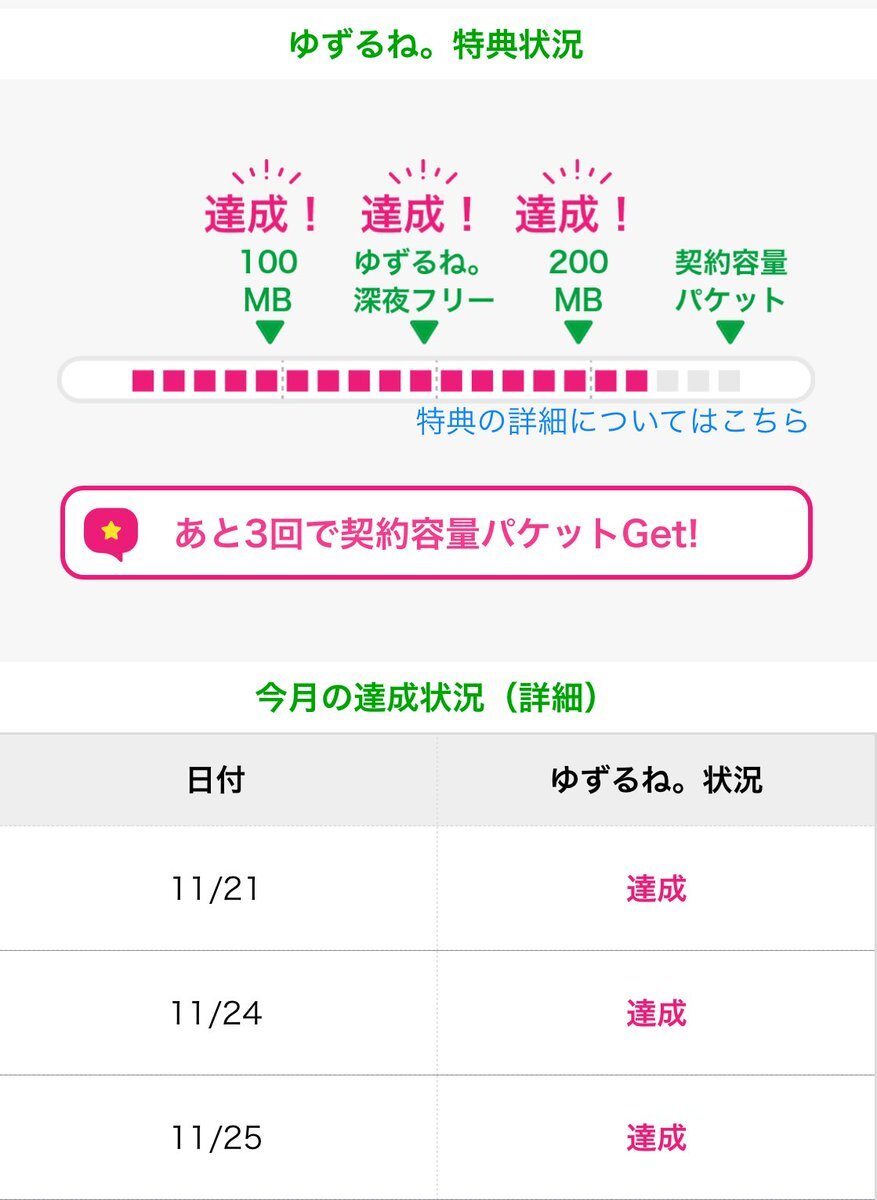Click the 達成！ badge above 200 MB

coord(575,212)
